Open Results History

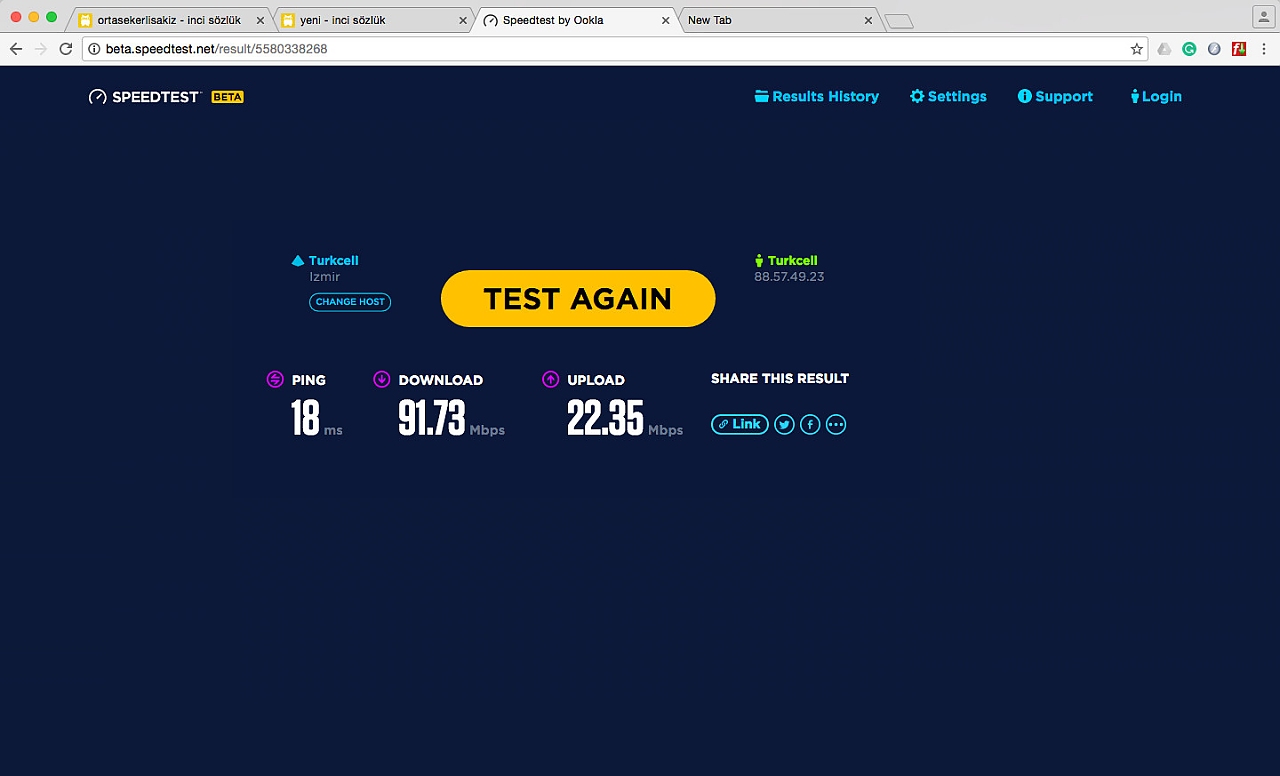pyautogui.click(x=817, y=96)
